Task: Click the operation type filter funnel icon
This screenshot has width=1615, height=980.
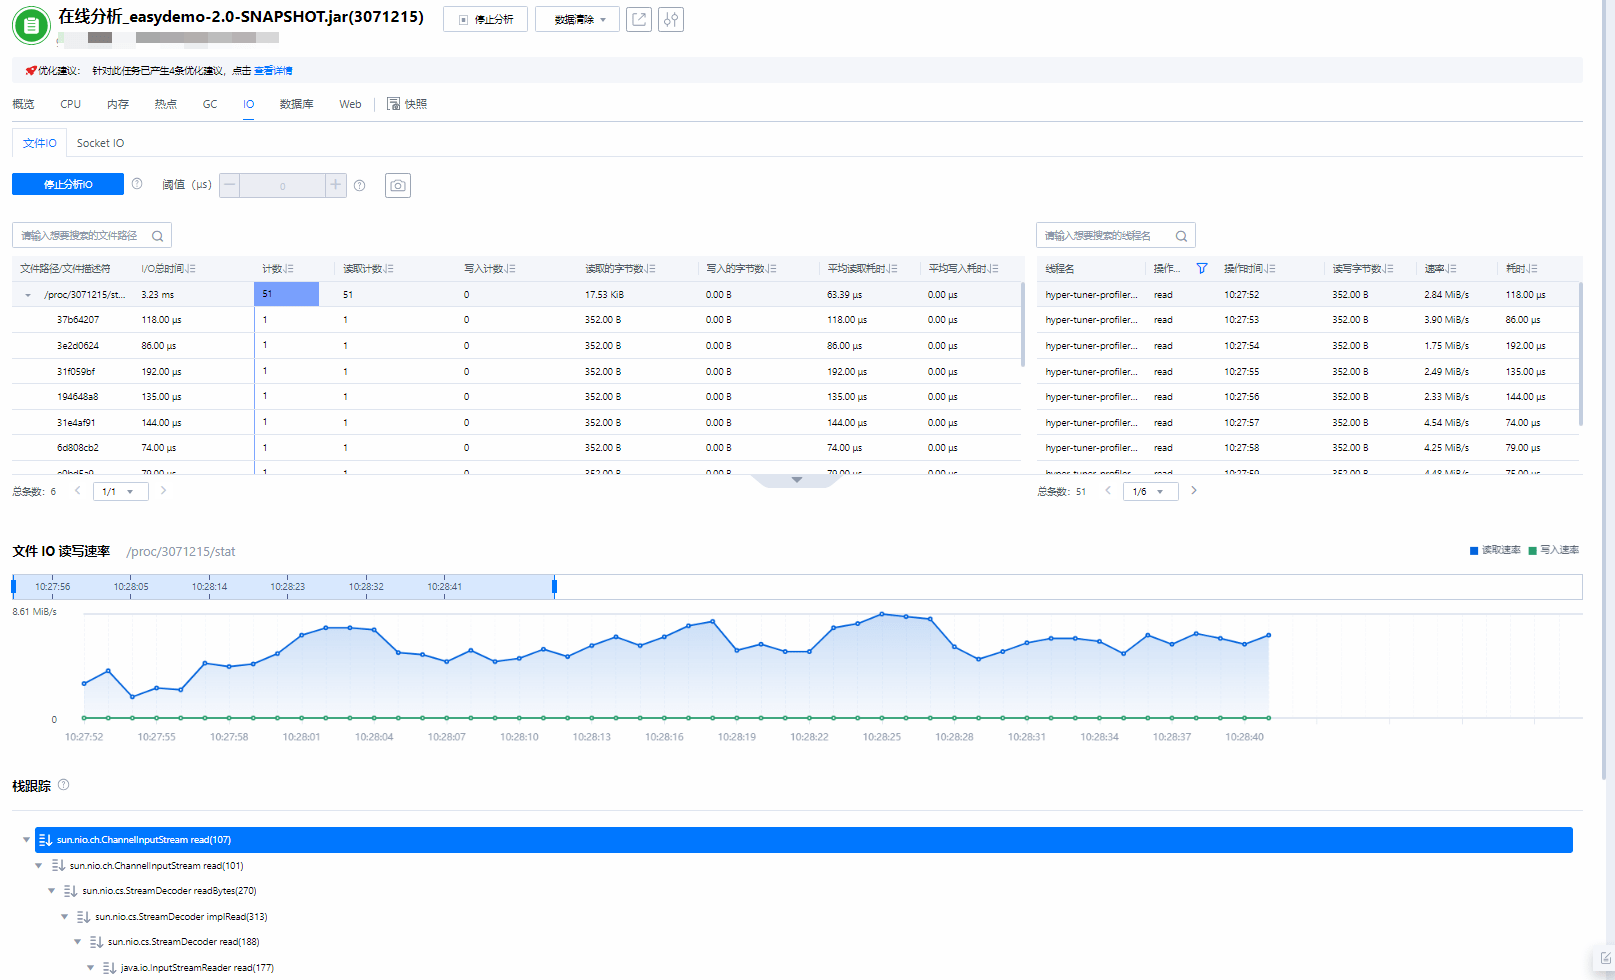Action: (1202, 269)
